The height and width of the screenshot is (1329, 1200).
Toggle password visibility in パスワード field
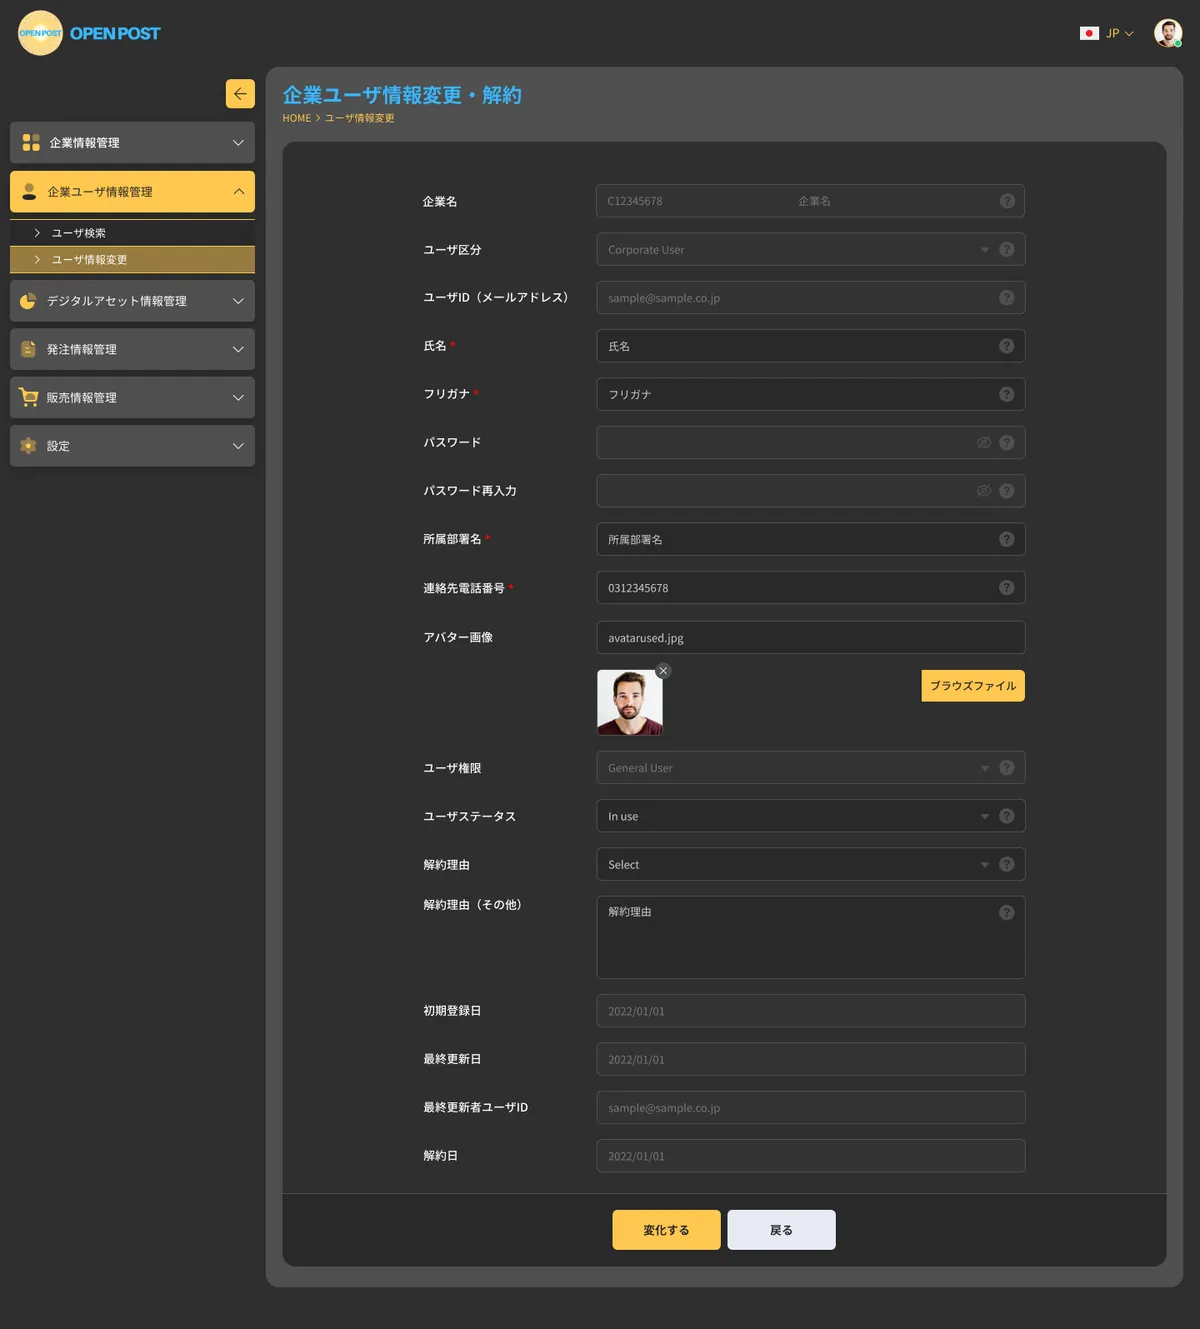pyautogui.click(x=984, y=442)
